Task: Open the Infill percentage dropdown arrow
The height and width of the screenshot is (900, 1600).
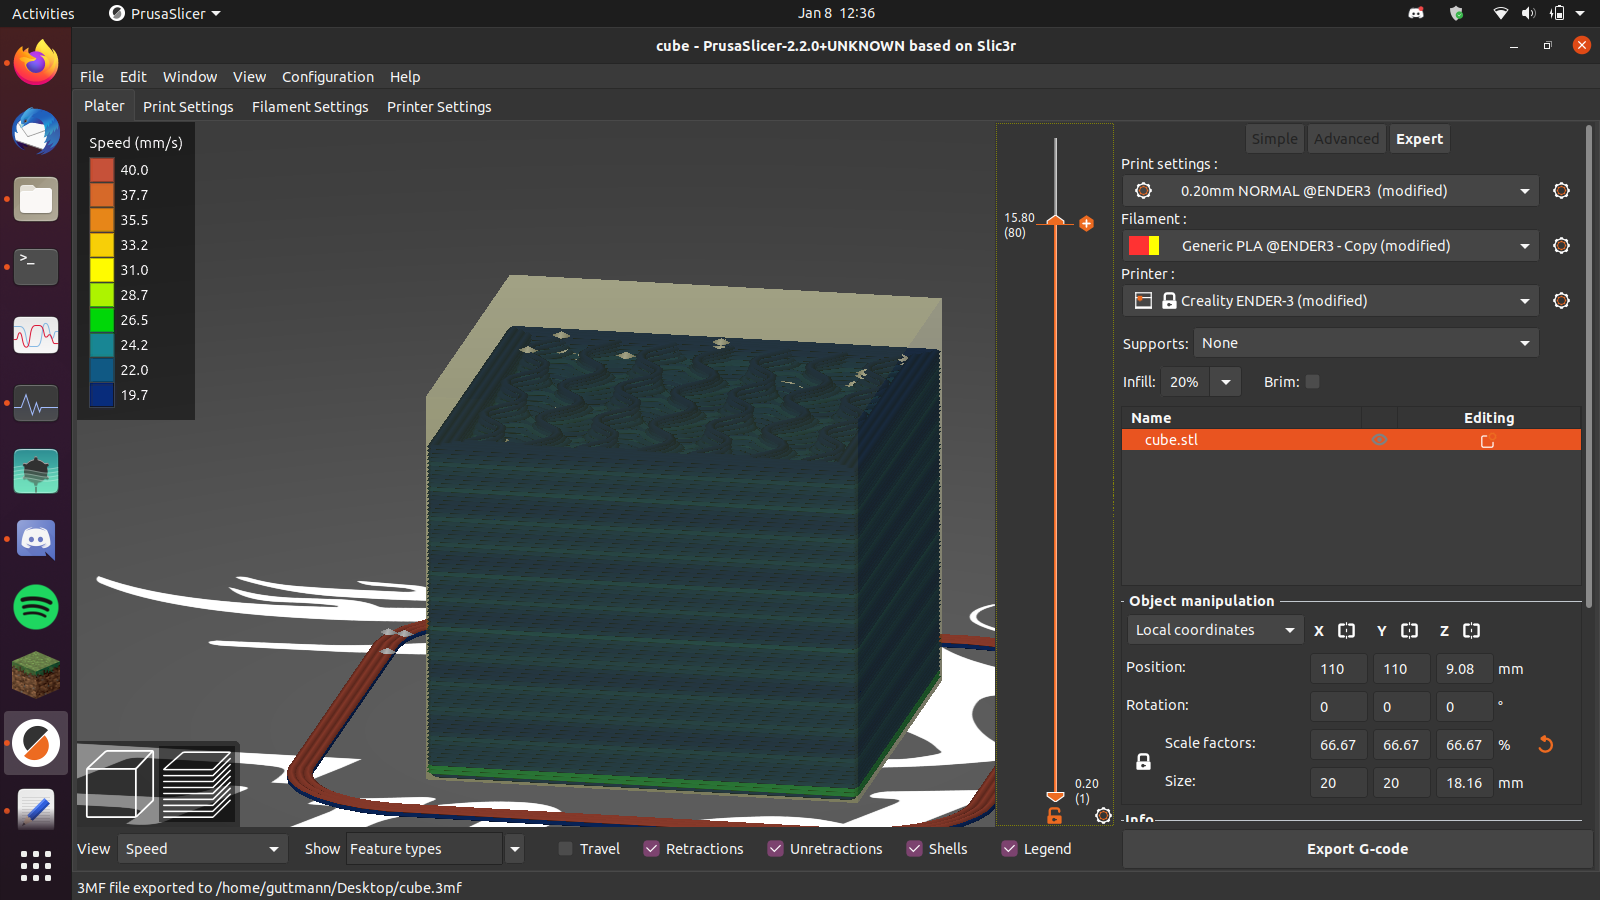Action: coord(1226,382)
